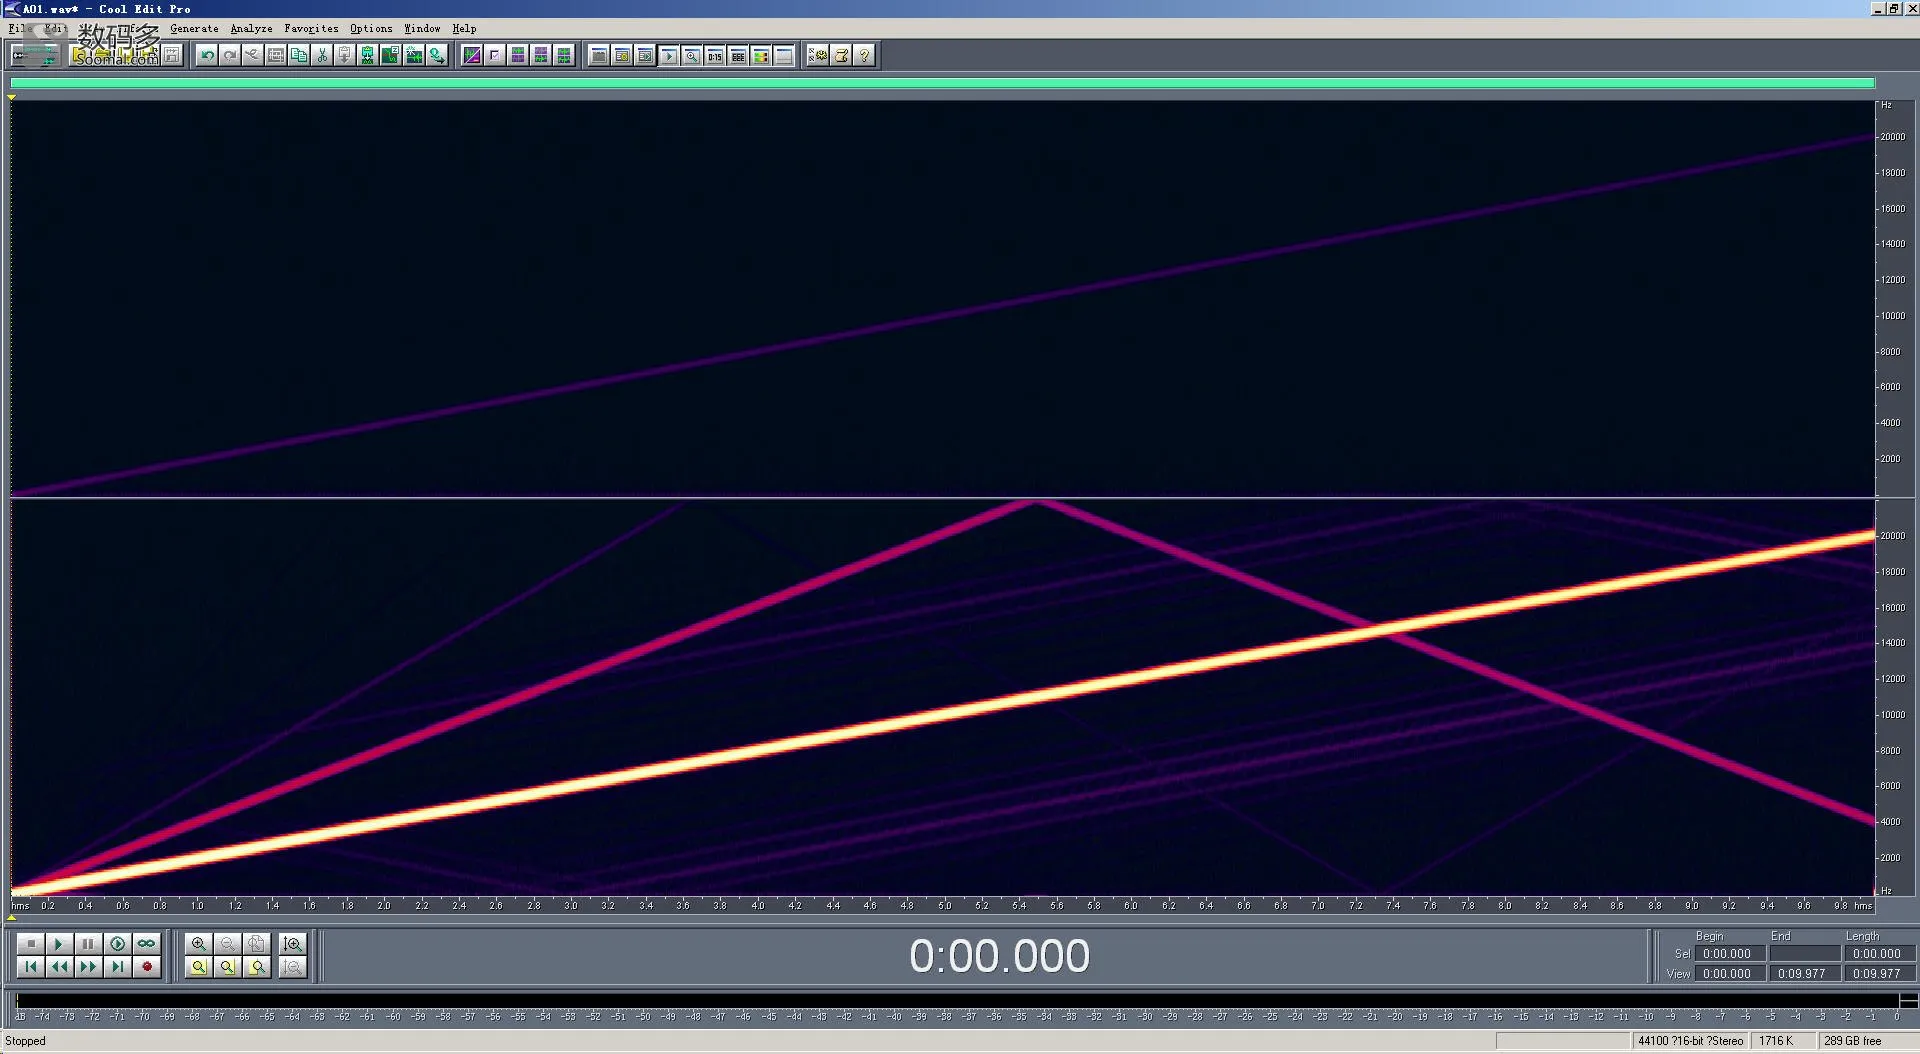This screenshot has height=1054, width=1920.
Task: Click the 0:15 time window toolbar icon
Action: [714, 56]
